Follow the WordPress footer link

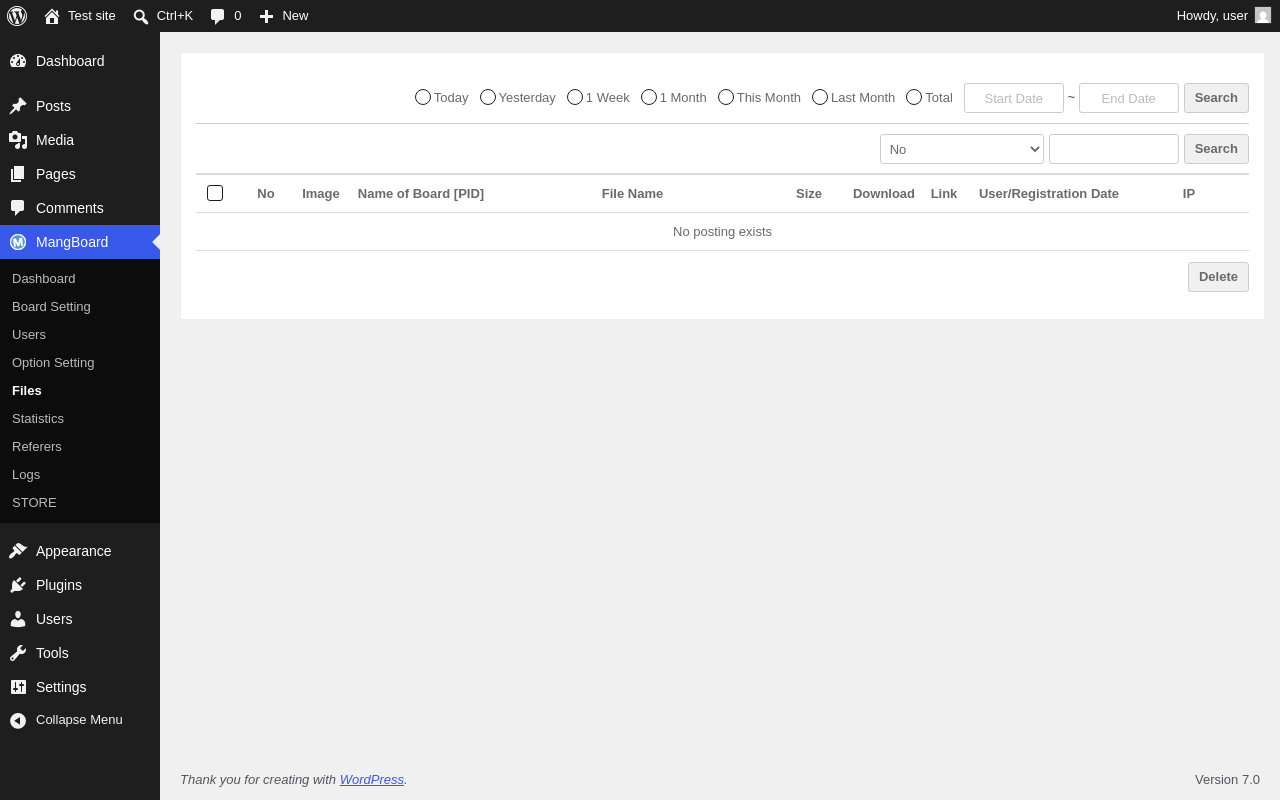click(x=372, y=779)
